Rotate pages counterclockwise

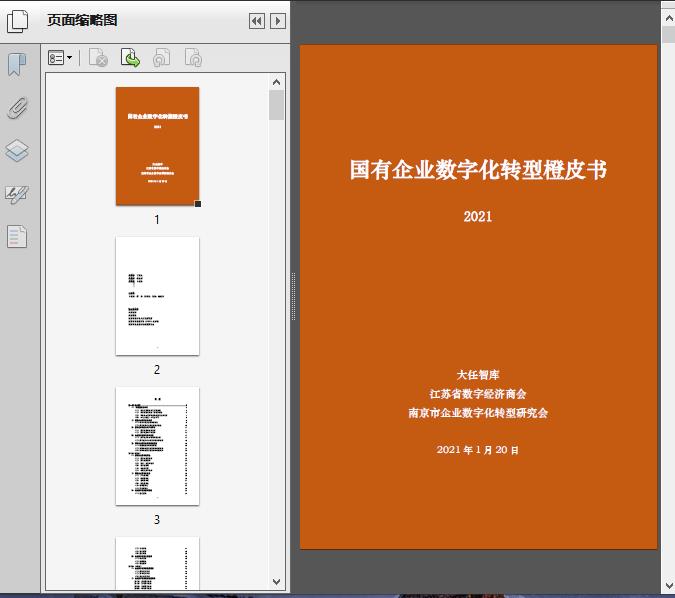point(162,58)
